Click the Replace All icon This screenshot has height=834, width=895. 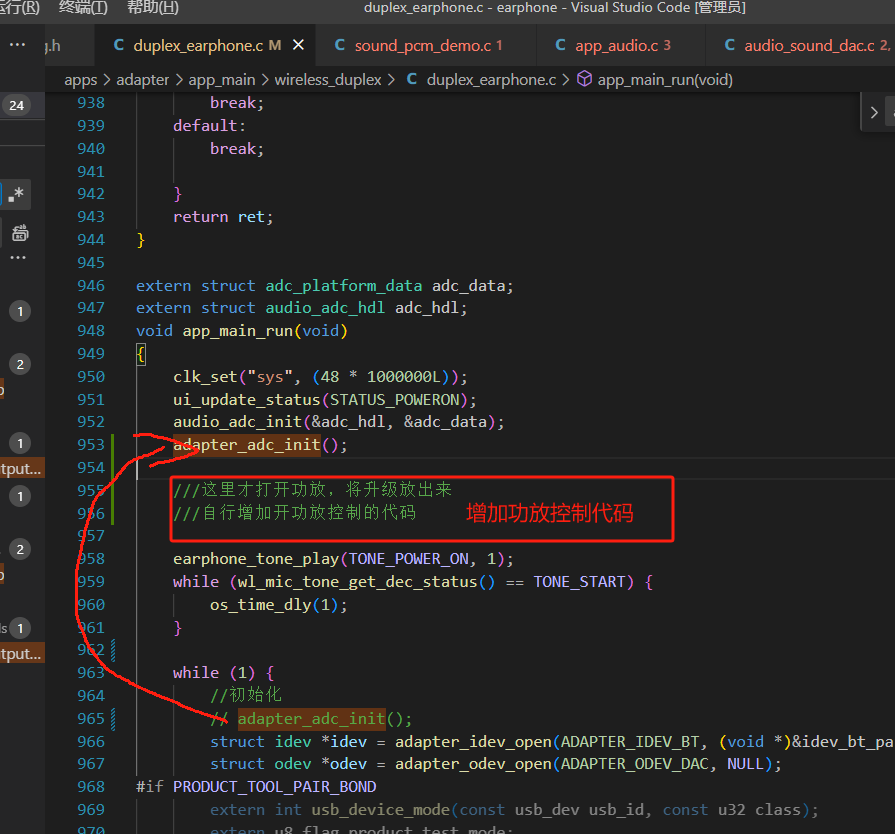click(20, 233)
